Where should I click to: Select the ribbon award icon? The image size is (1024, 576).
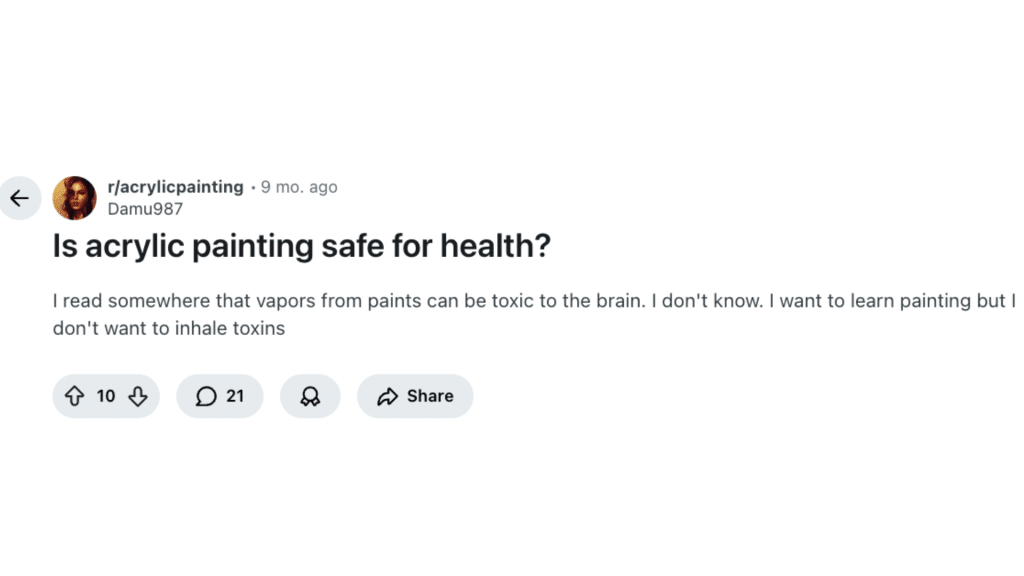(x=310, y=396)
